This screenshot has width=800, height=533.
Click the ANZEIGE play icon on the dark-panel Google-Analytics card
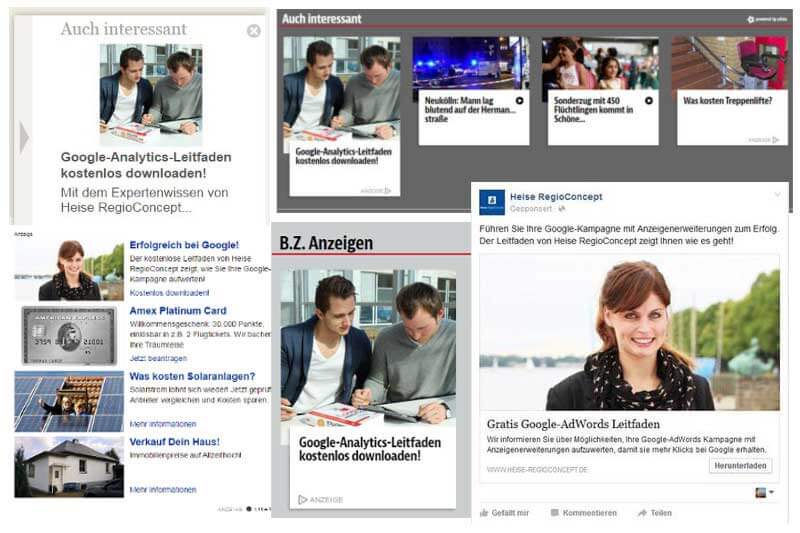pyautogui.click(x=388, y=191)
